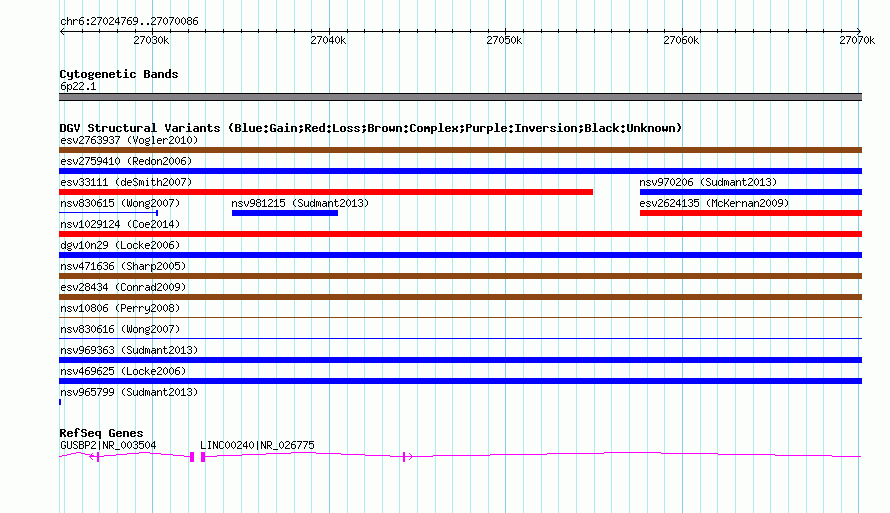This screenshot has width=890, height=513.
Task: Click the 6p22.1 band label
Action: (78, 86)
